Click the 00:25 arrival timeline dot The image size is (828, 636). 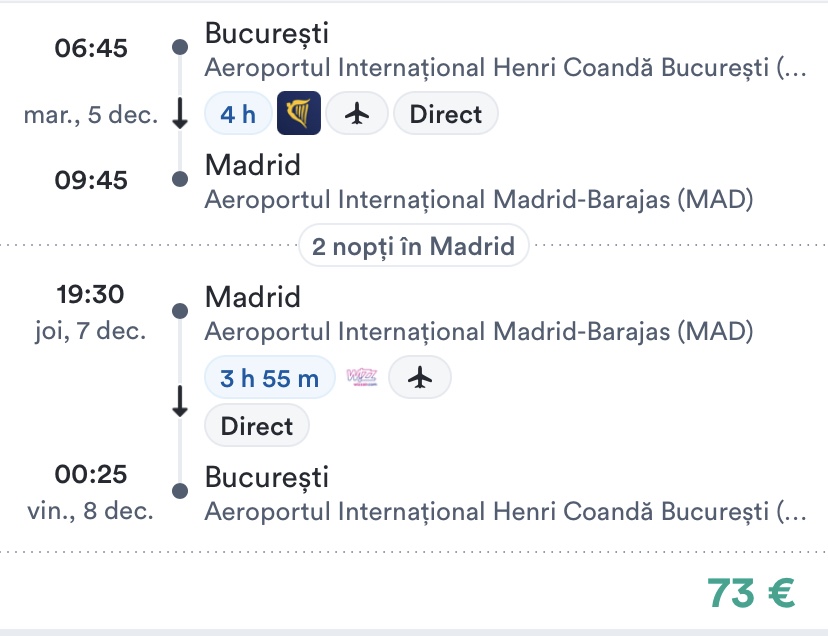click(x=180, y=491)
